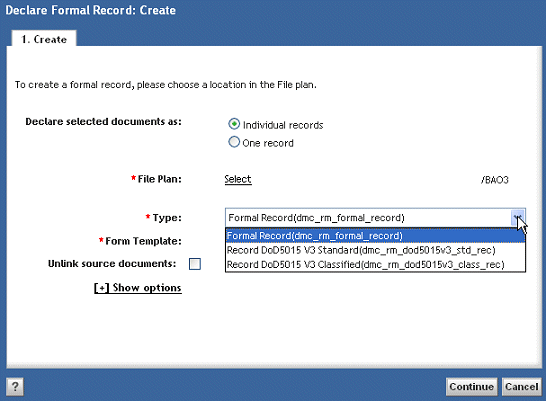
Task: Click the Cancel button
Action: pos(522,387)
